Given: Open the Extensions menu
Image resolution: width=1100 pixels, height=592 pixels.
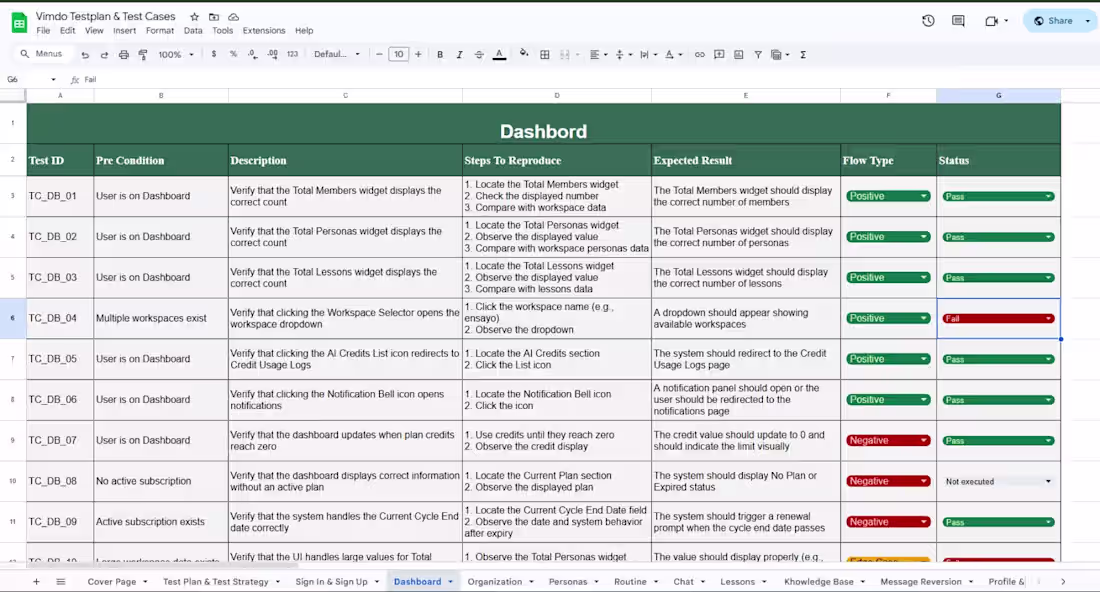Looking at the screenshot, I should tap(264, 31).
